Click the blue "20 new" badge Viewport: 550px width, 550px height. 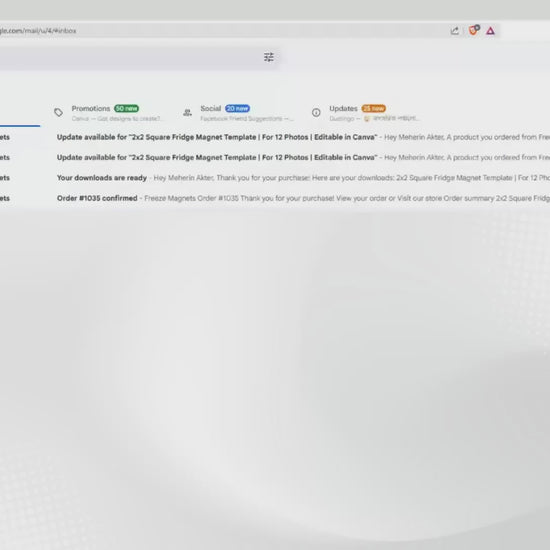[237, 108]
